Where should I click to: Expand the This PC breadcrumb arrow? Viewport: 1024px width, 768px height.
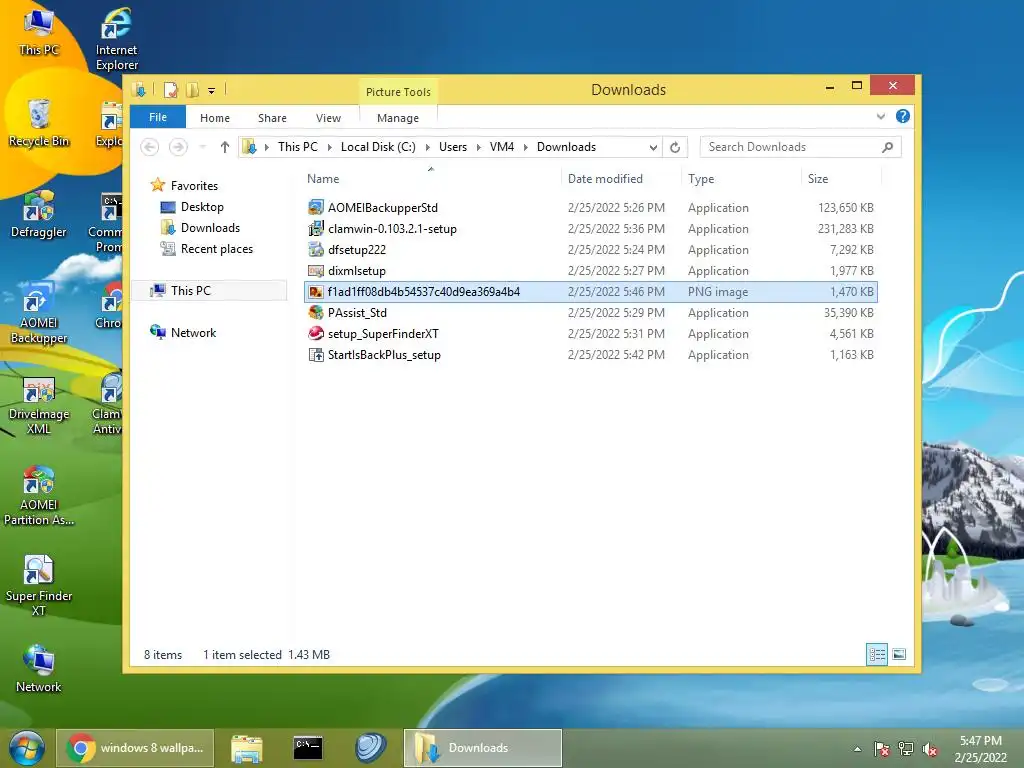click(330, 147)
